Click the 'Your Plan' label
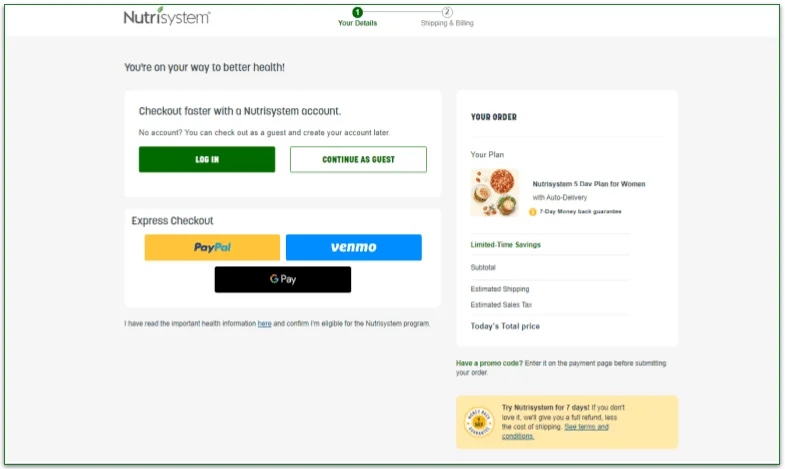Screen dimensions: 785x469 (x=487, y=155)
